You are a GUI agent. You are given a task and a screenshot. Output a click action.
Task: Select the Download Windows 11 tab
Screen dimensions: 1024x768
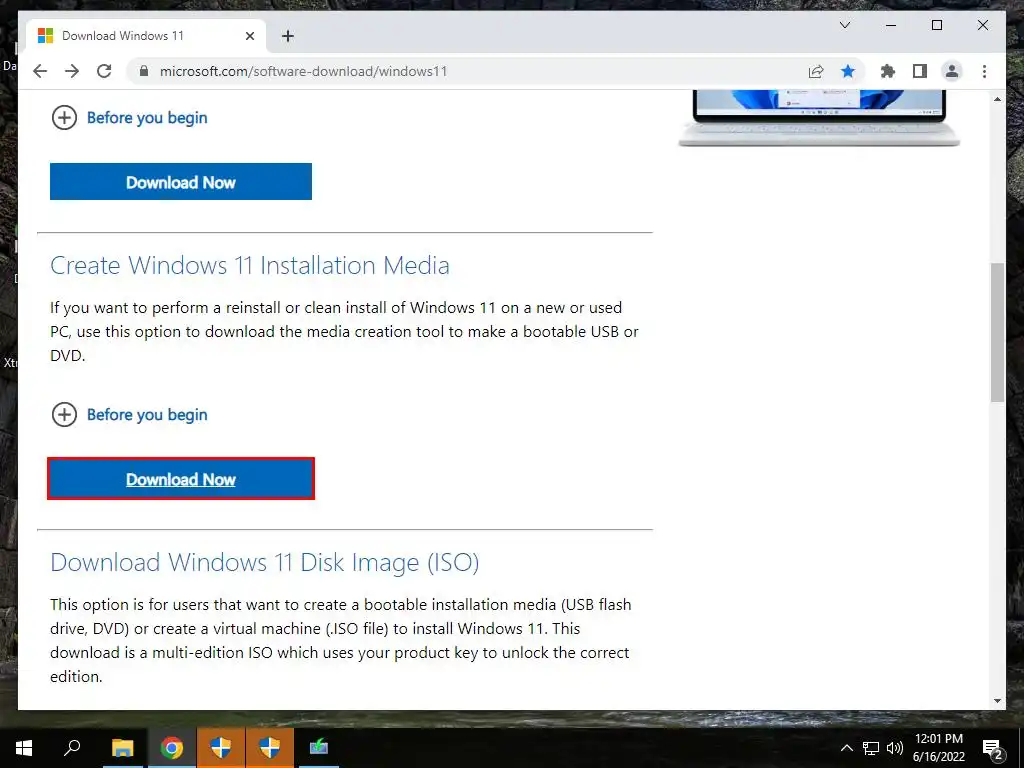pyautogui.click(x=146, y=36)
